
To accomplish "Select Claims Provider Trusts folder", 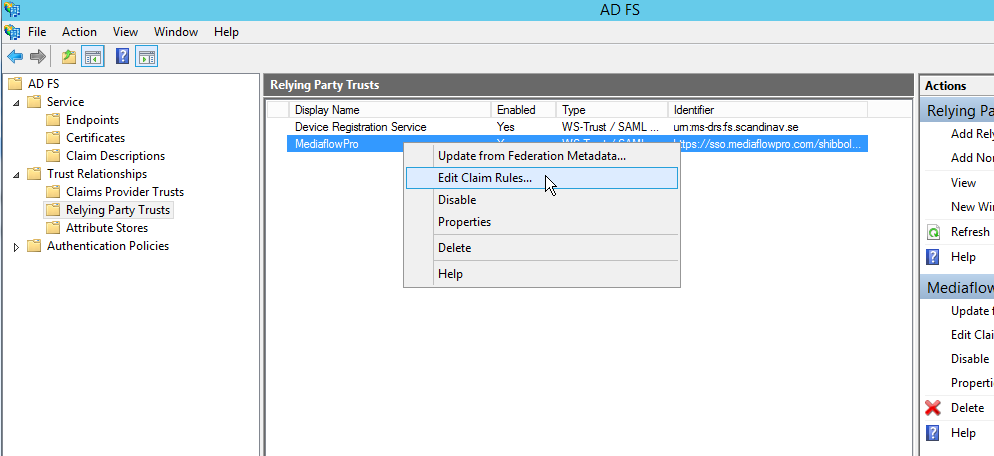I will 124,192.
